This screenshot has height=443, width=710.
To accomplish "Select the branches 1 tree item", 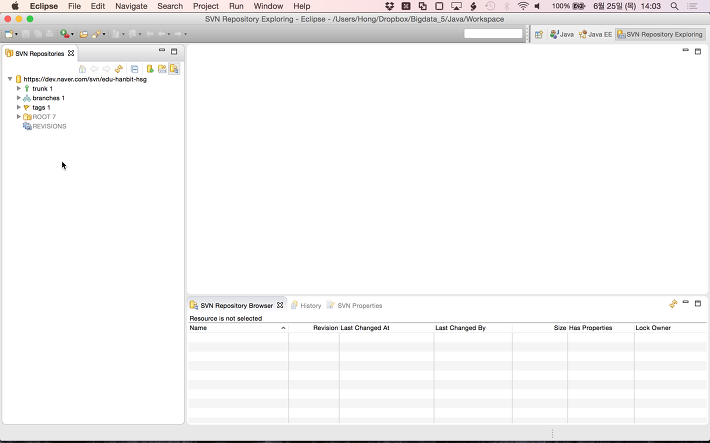I will 48,98.
